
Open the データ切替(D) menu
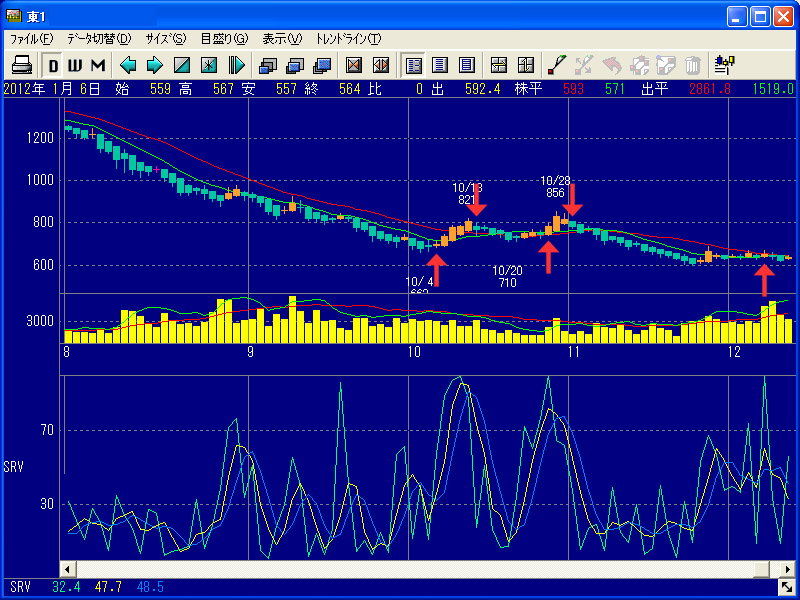pyautogui.click(x=99, y=39)
